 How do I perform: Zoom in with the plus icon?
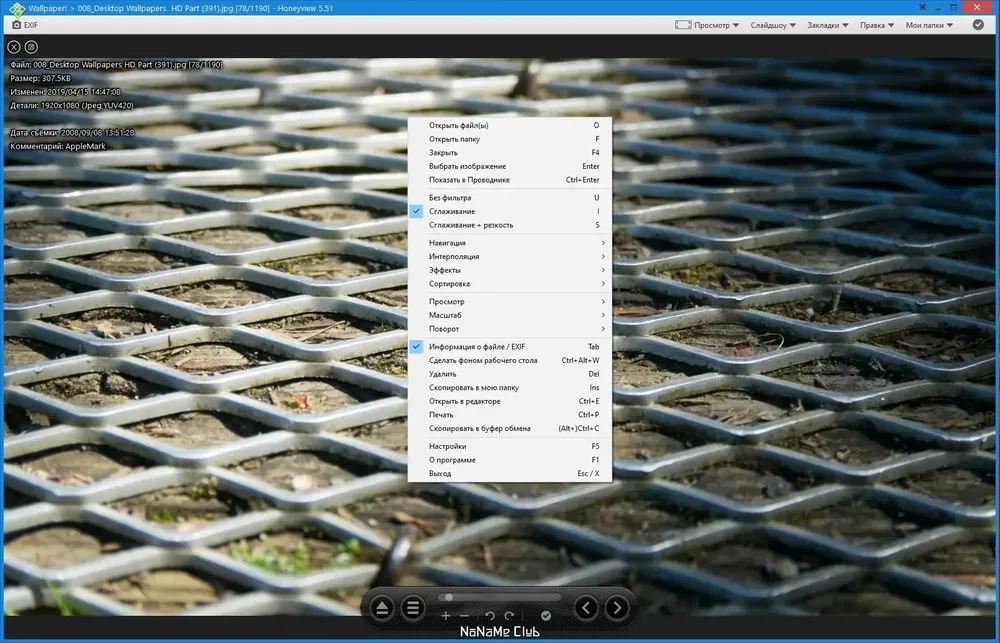coord(446,616)
